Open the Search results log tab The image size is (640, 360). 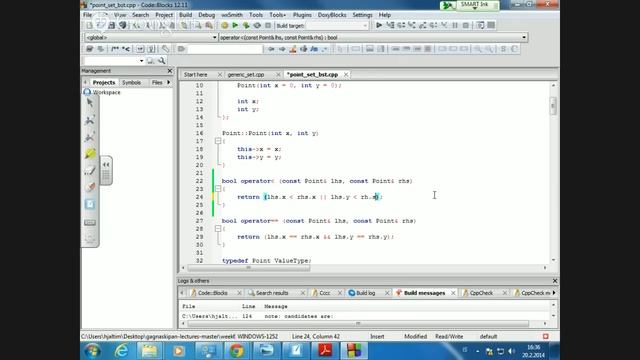click(x=272, y=293)
